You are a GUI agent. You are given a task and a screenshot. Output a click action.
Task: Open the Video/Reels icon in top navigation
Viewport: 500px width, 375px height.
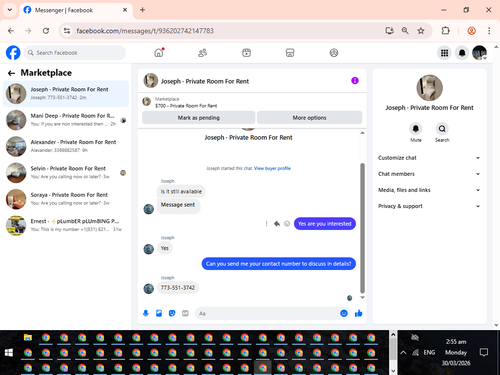[x=246, y=53]
